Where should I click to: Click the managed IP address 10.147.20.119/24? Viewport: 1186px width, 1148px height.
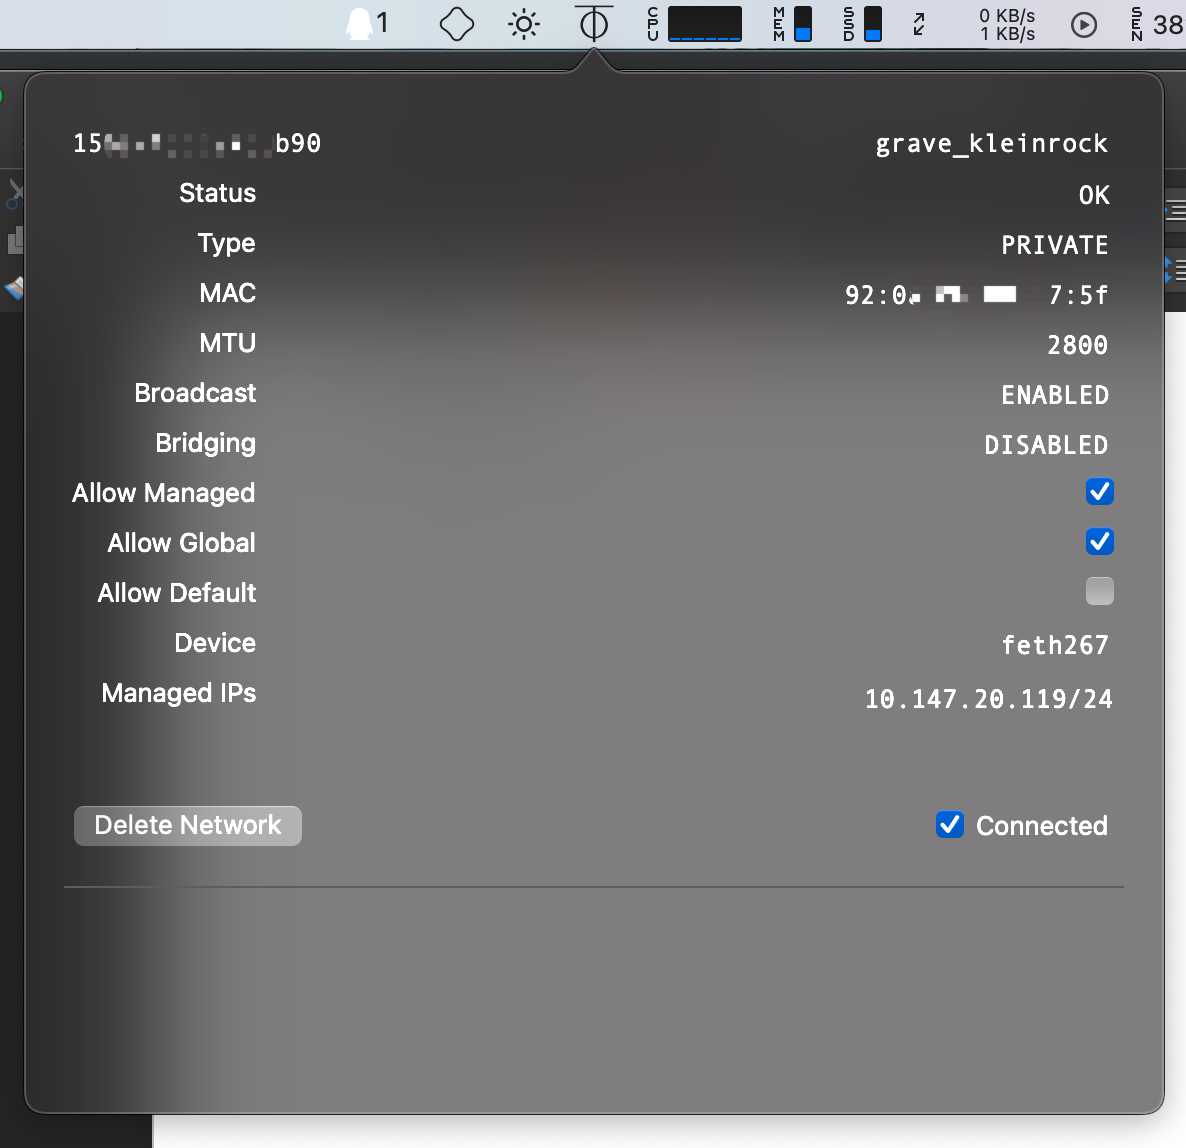pos(988,699)
